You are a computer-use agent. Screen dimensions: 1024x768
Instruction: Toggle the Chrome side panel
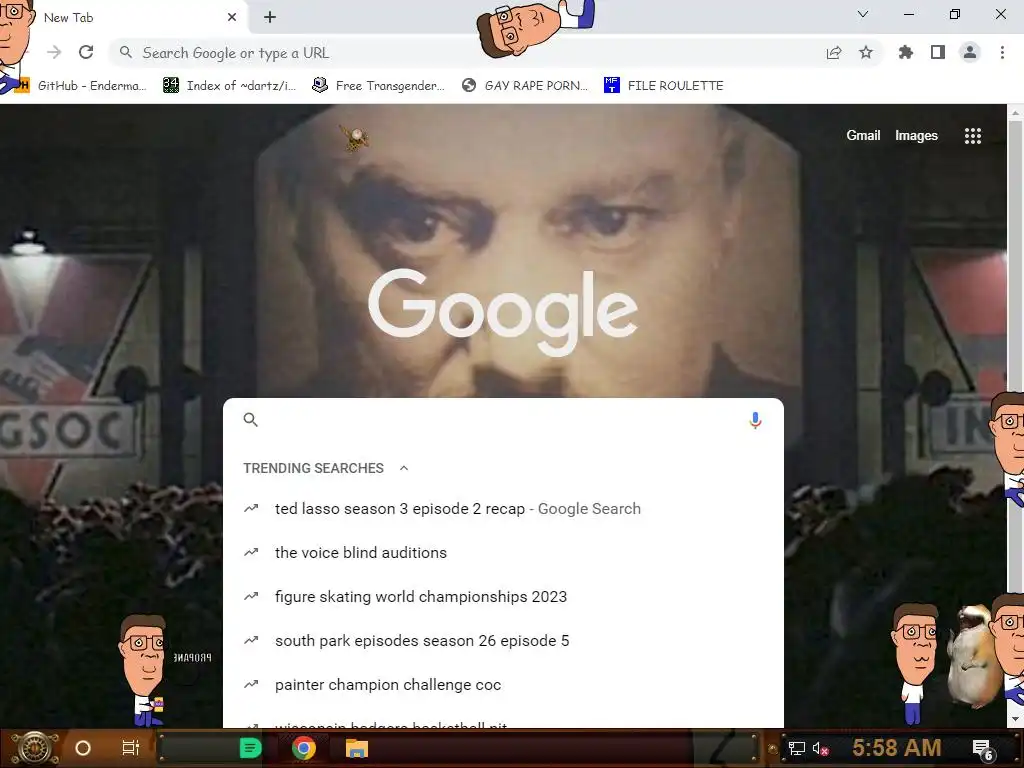938,52
